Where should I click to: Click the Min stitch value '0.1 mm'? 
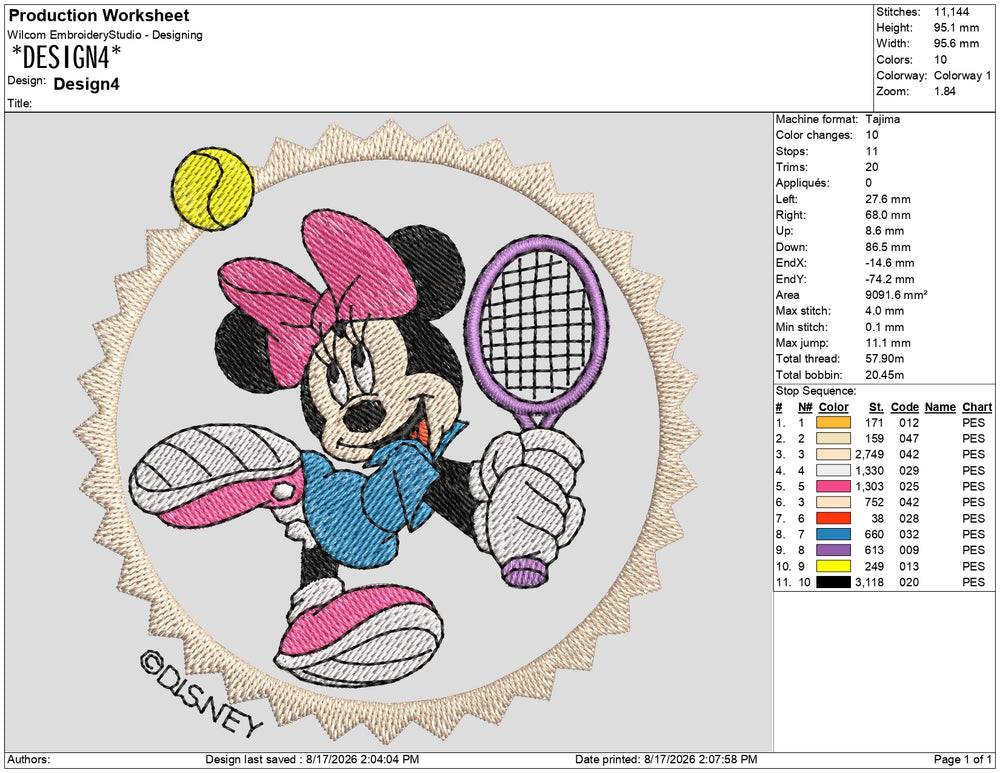click(x=885, y=327)
